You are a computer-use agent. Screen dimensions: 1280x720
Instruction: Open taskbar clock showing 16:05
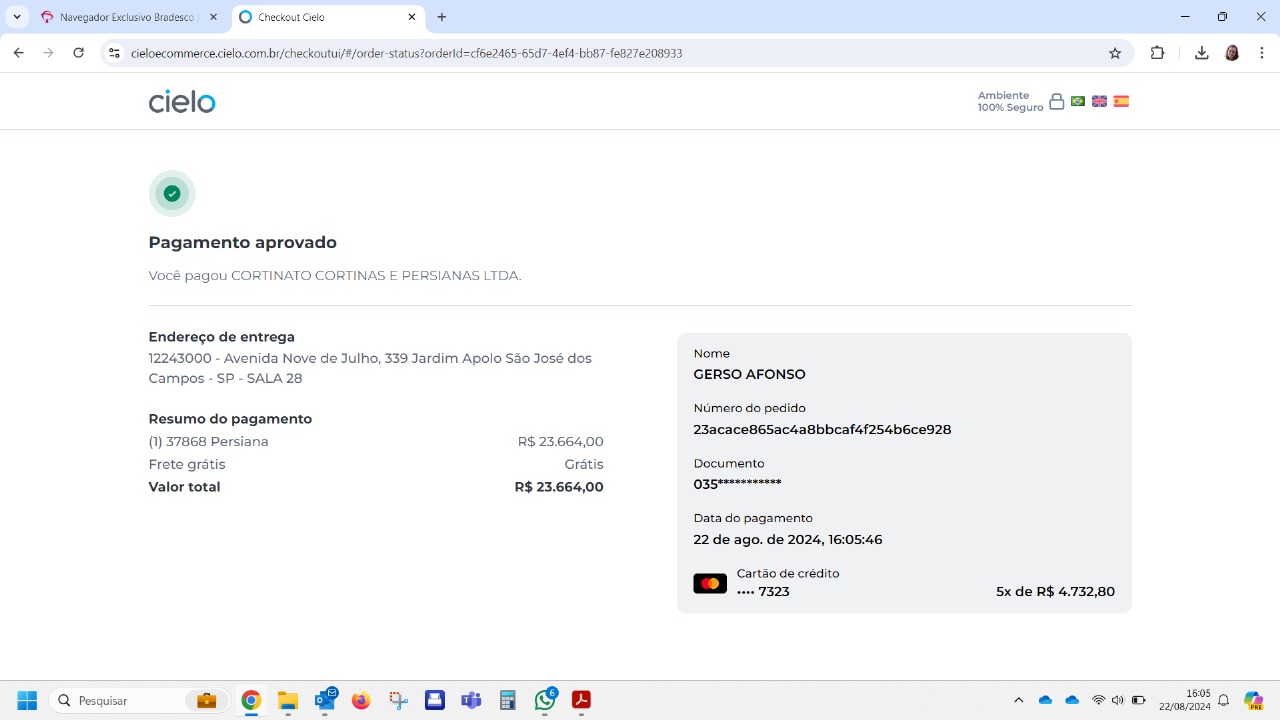point(1185,700)
